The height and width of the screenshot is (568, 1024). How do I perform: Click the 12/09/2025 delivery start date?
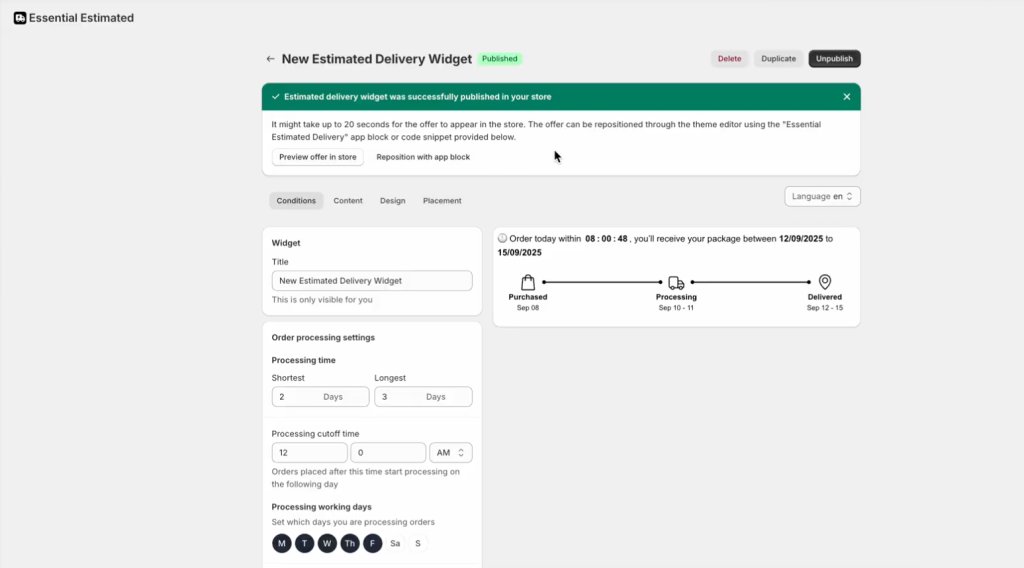pos(801,239)
